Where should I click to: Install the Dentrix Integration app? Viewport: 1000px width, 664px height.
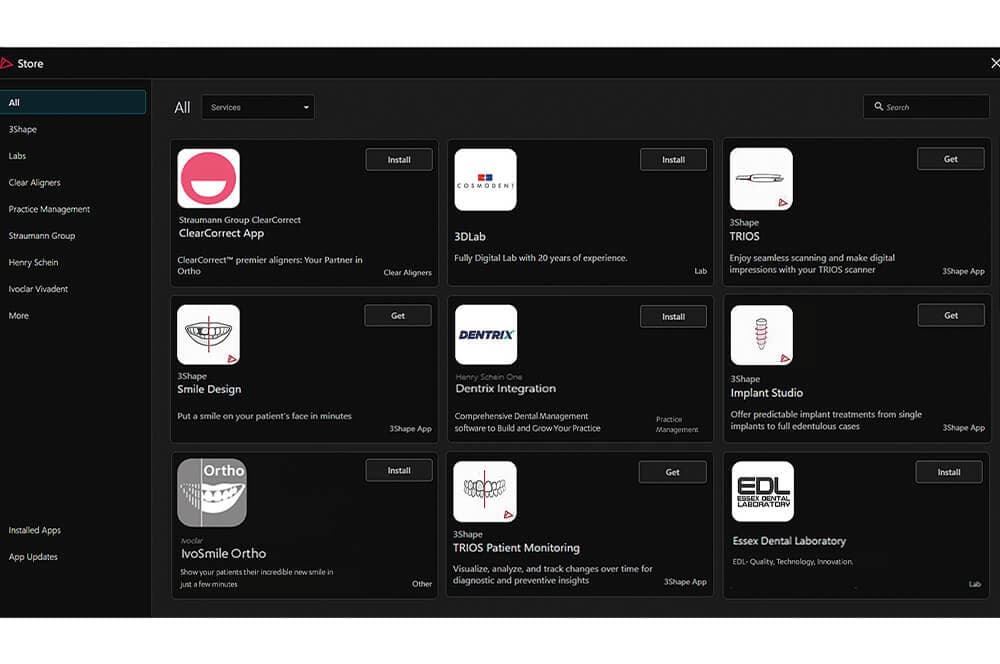pos(673,317)
